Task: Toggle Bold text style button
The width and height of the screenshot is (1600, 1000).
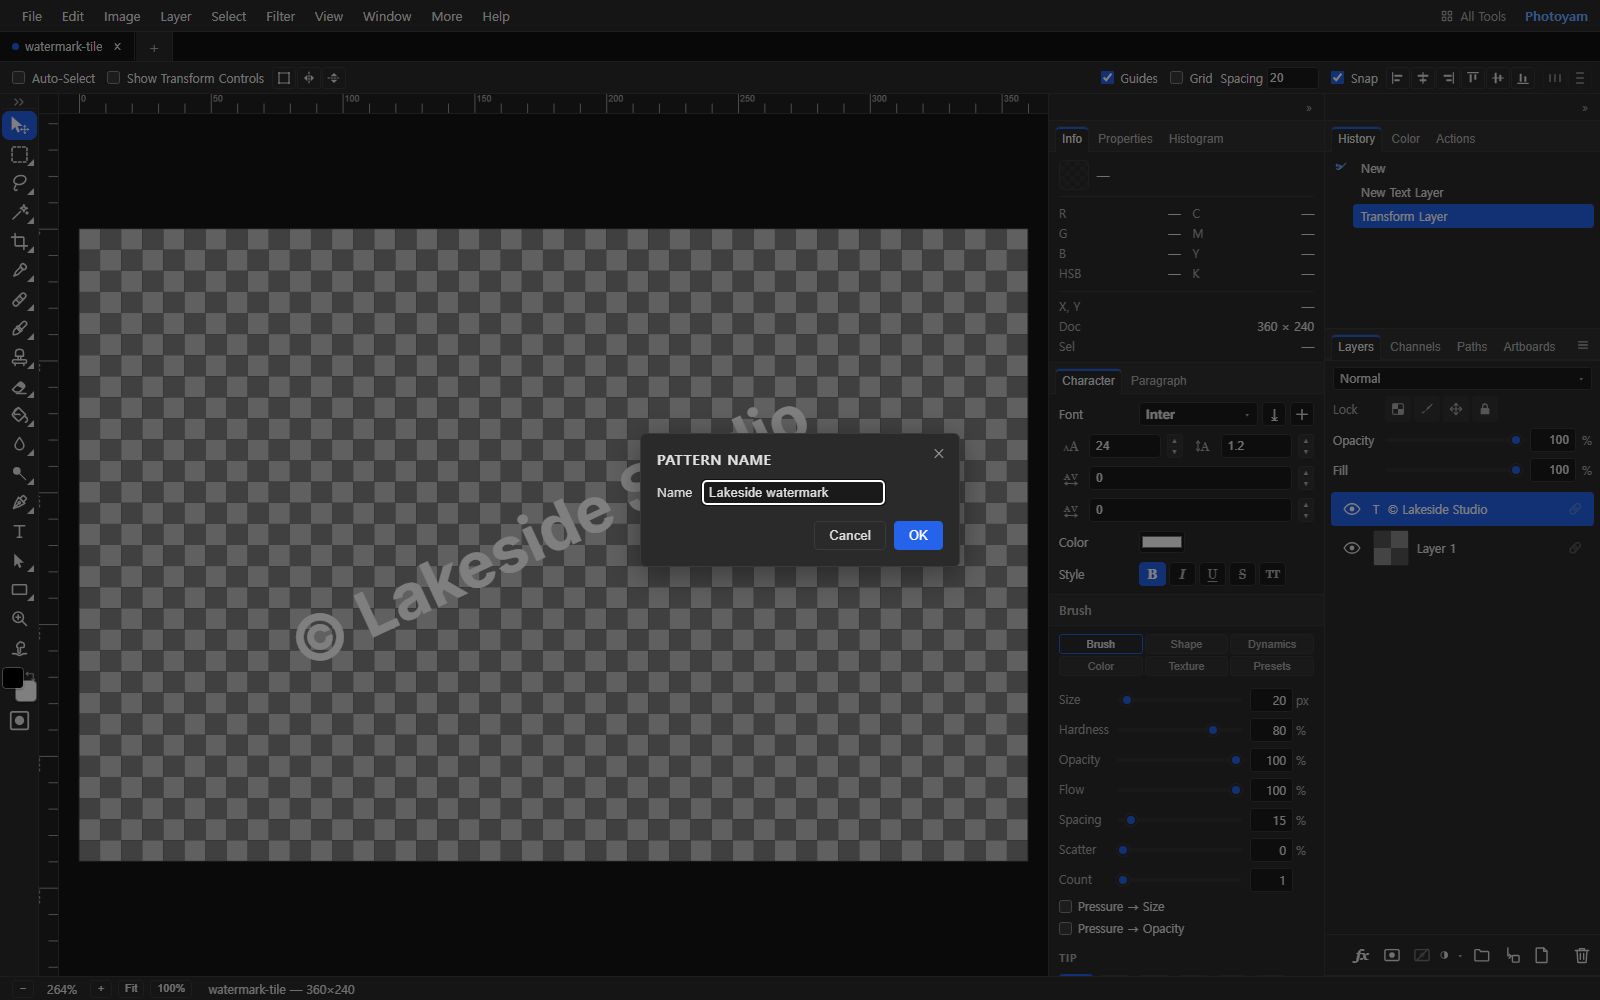Action: pyautogui.click(x=1152, y=575)
